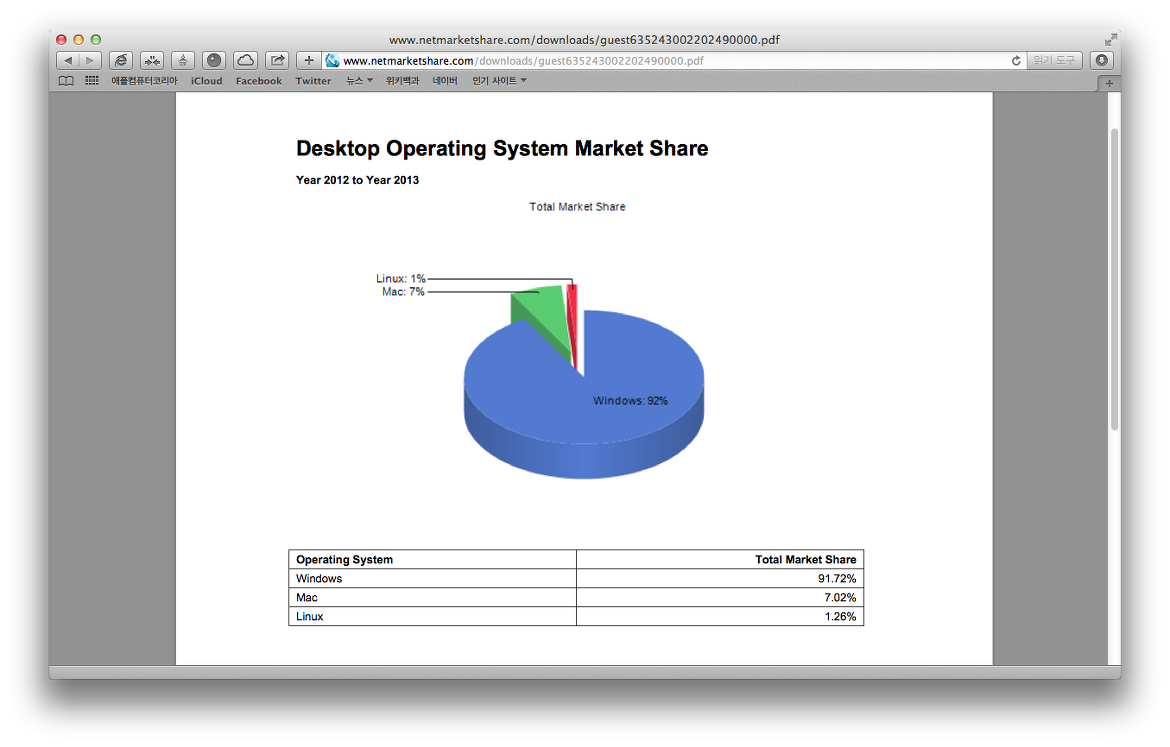Click the 'Mac: 7%' chart label

pos(403,292)
